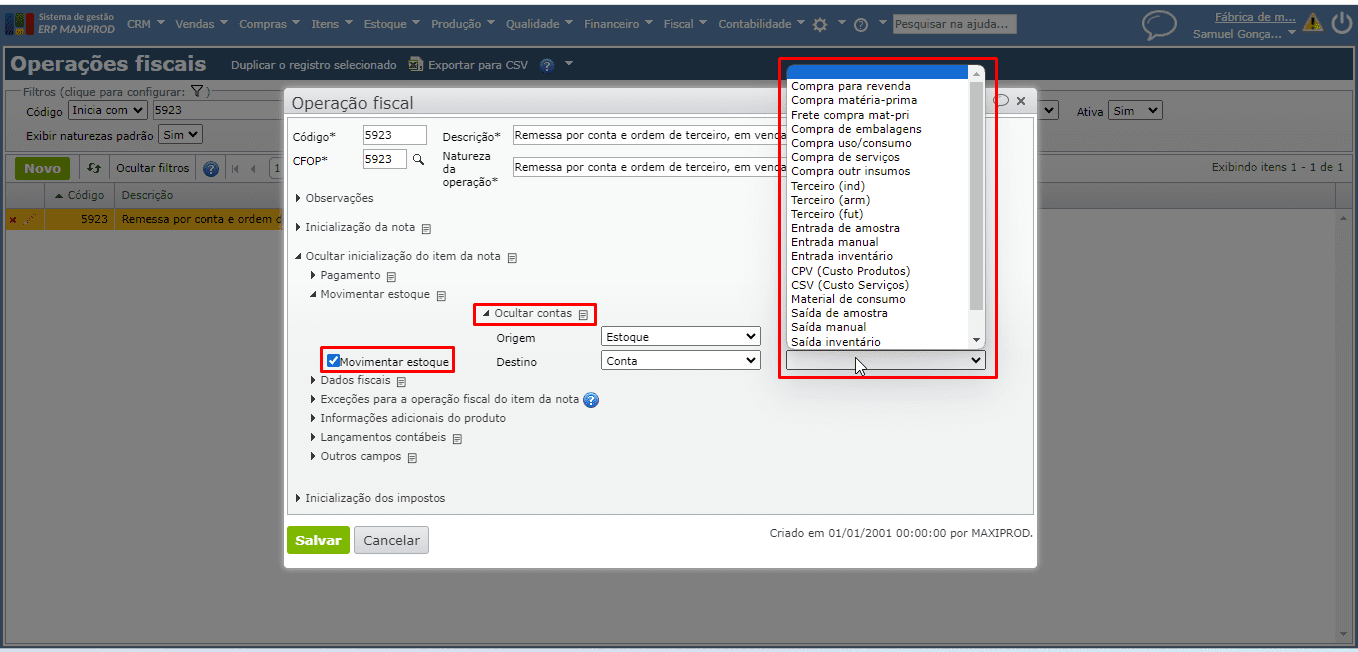Click the Novo button

tap(43, 168)
